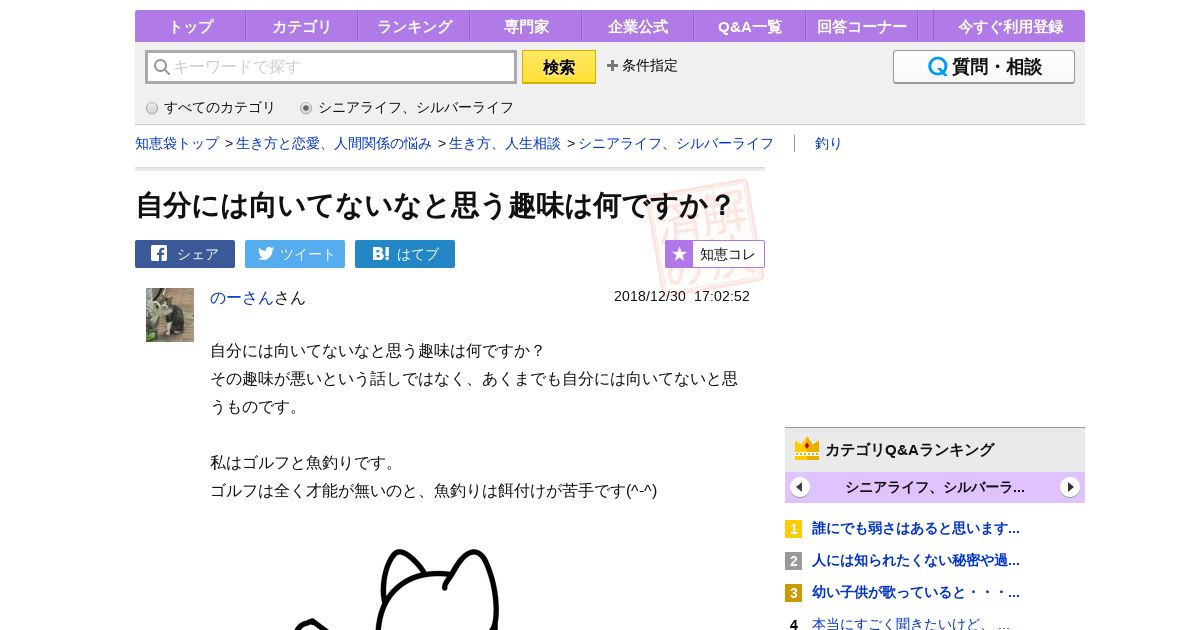Screen dimensions: 1200x630
Task: Click ranking category label シニアライフ、シルバーラ...
Action: (x=935, y=487)
